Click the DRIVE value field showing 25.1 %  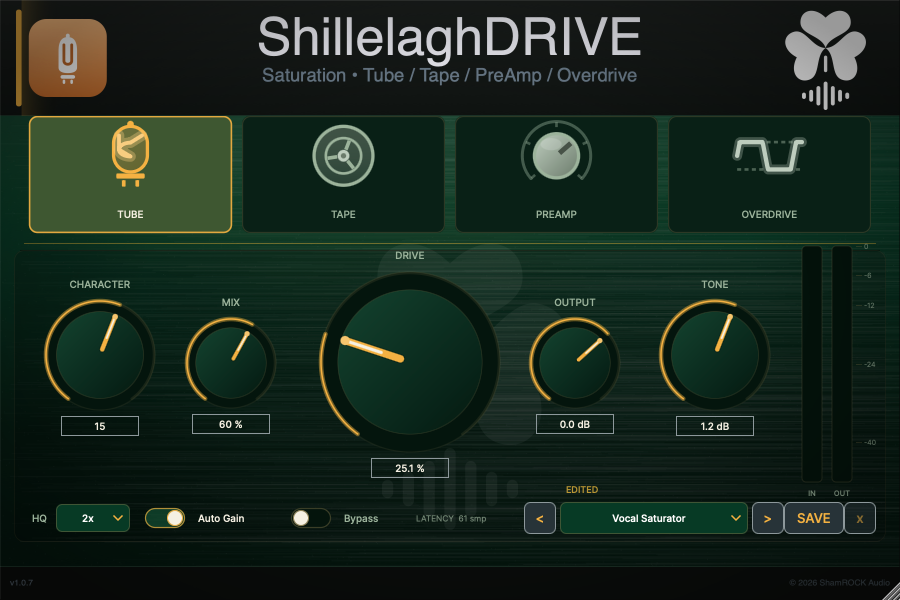[410, 468]
